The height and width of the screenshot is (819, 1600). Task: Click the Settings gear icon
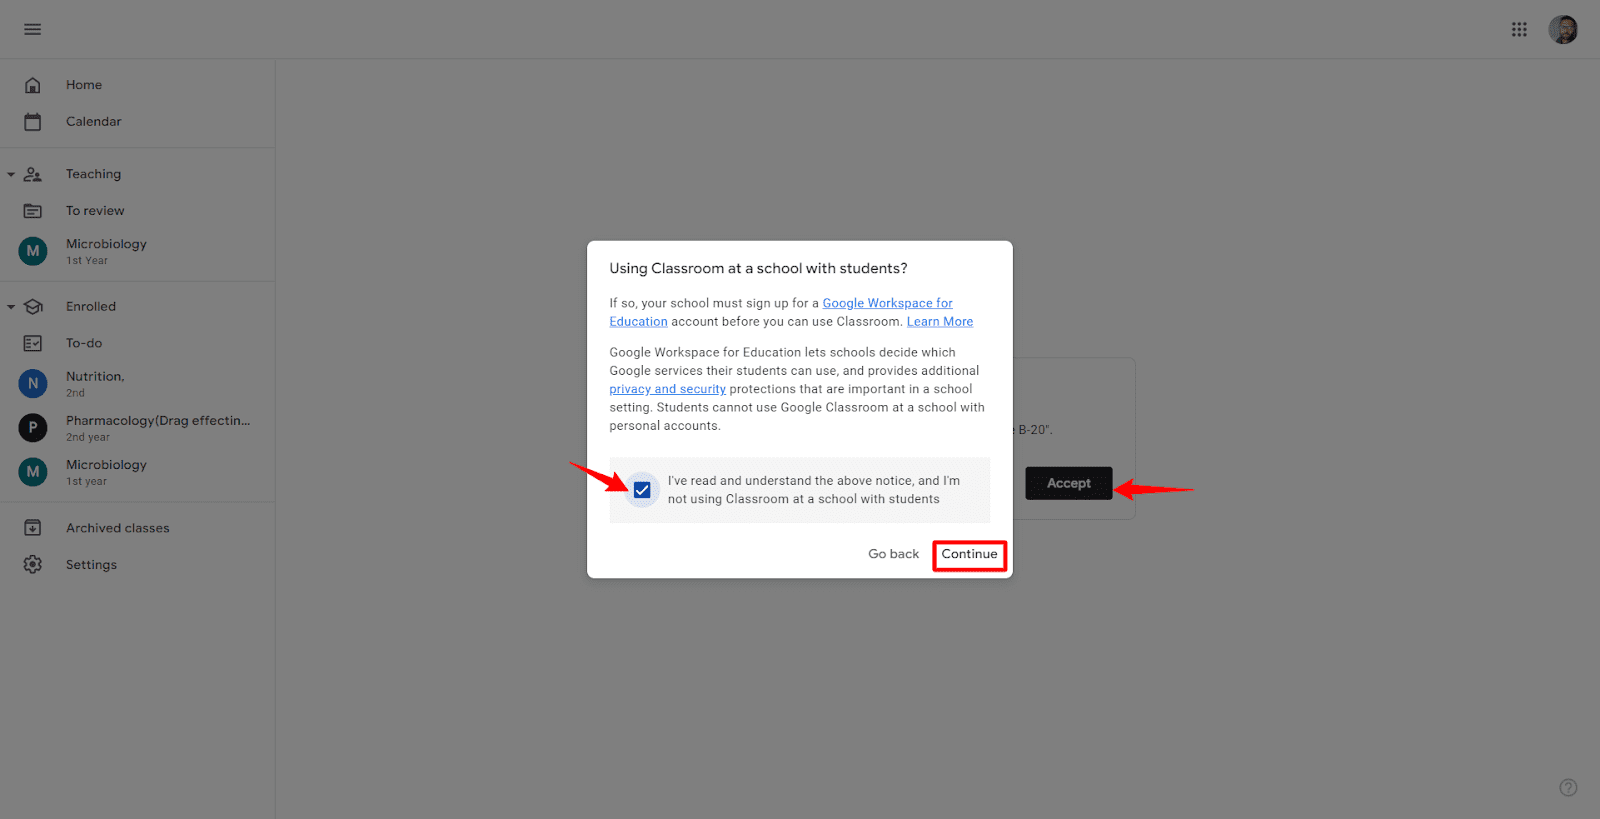(33, 565)
